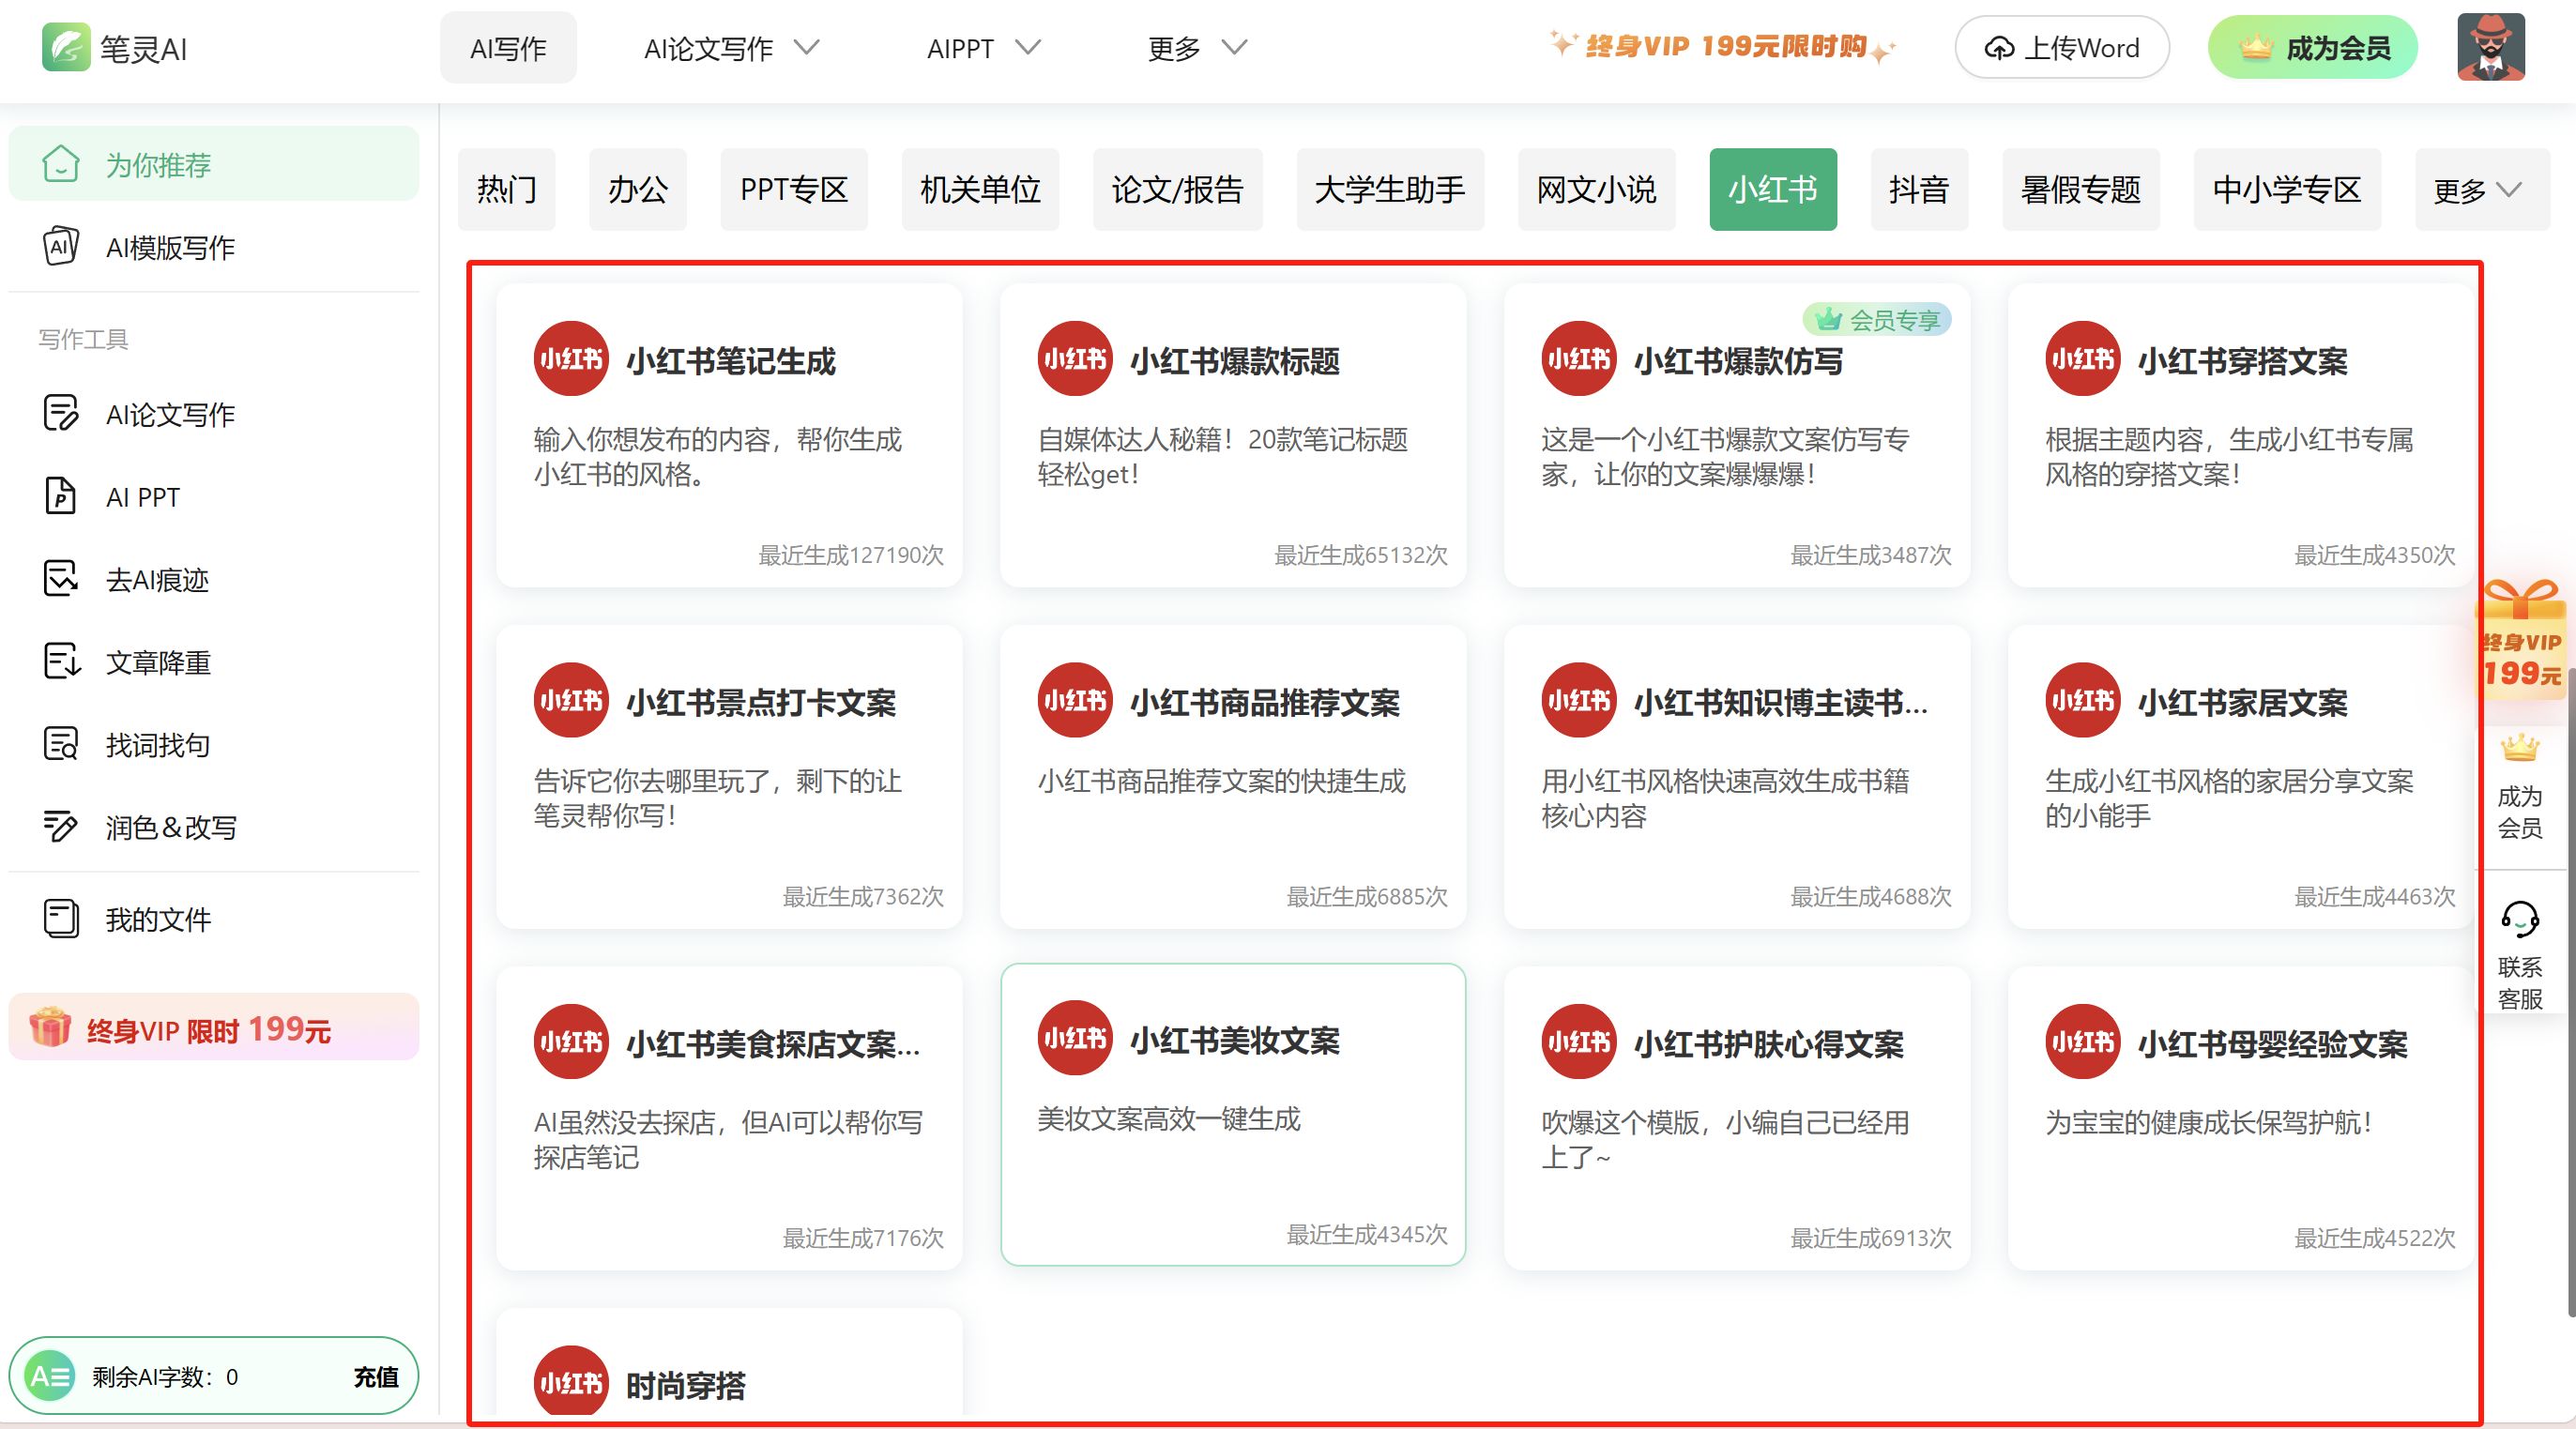The width and height of the screenshot is (2576, 1429).
Task: Click 充值 next to remaining AI字数
Action: (375, 1377)
